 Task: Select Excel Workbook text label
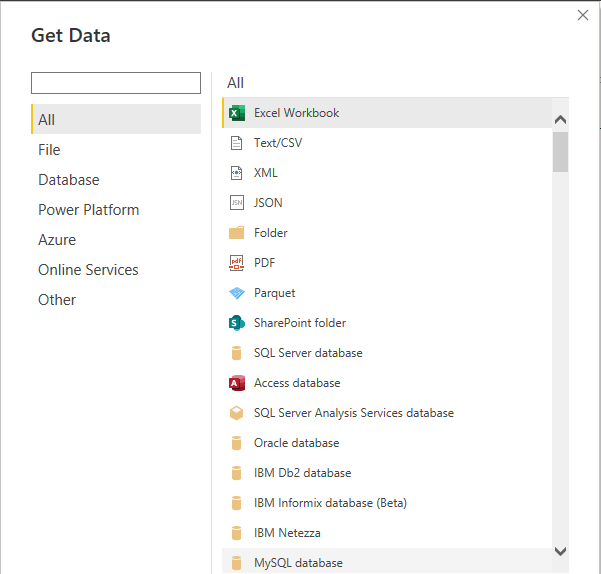click(296, 113)
